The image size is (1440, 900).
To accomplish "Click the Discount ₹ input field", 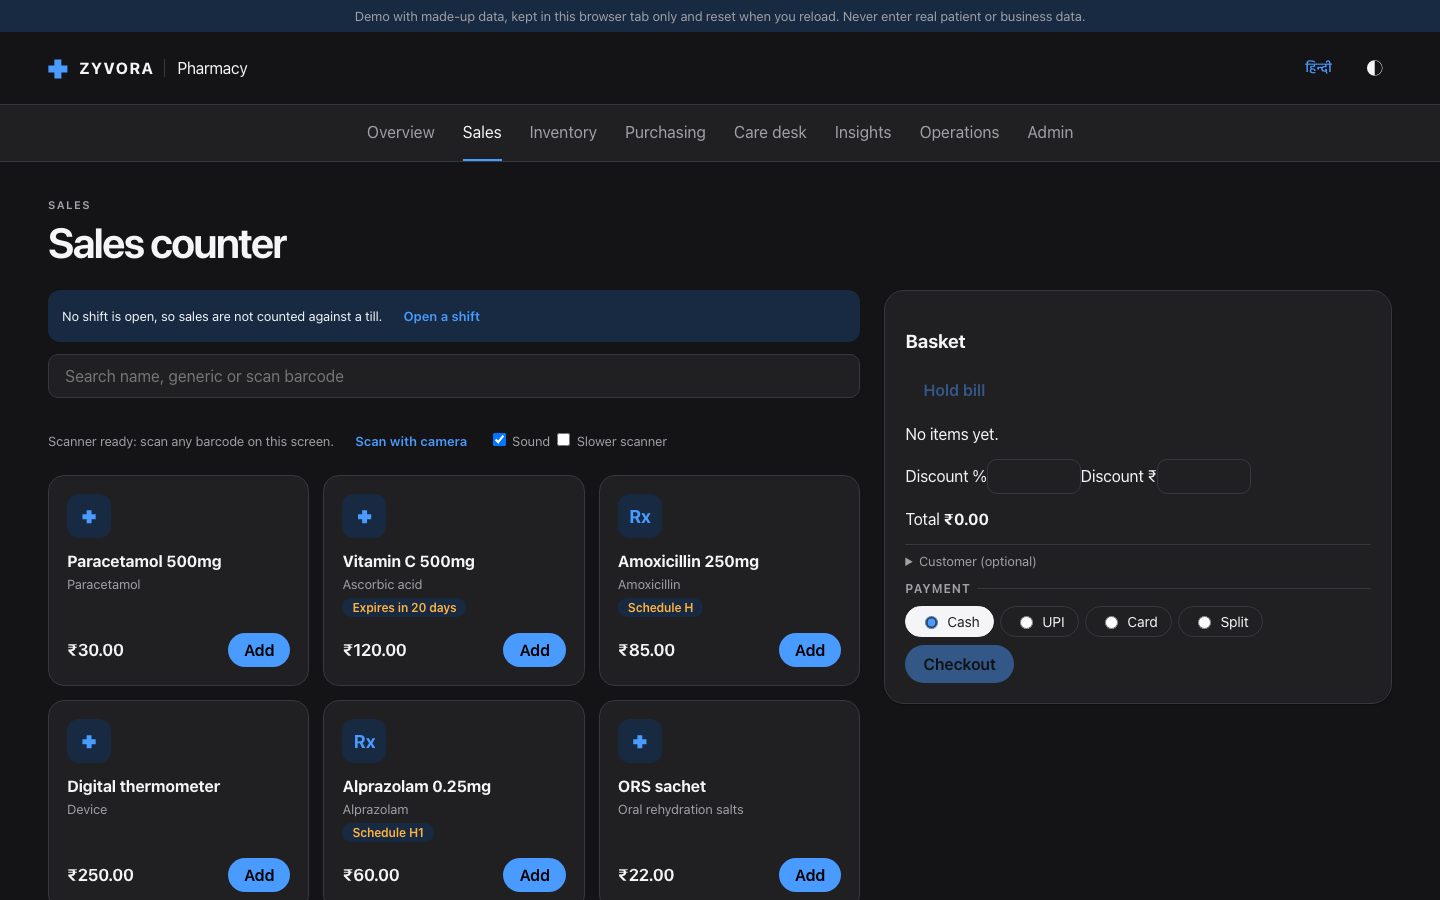I will (1204, 476).
